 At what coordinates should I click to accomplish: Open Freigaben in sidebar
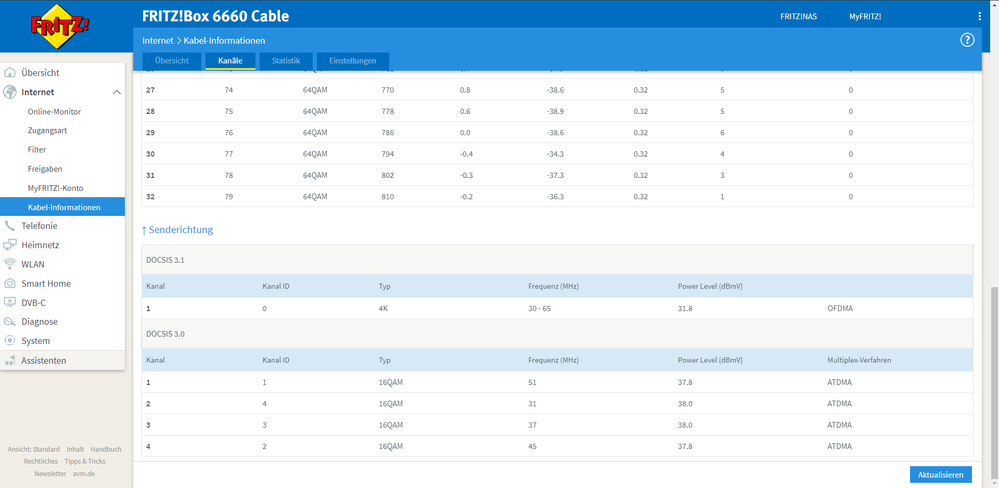[x=45, y=169]
